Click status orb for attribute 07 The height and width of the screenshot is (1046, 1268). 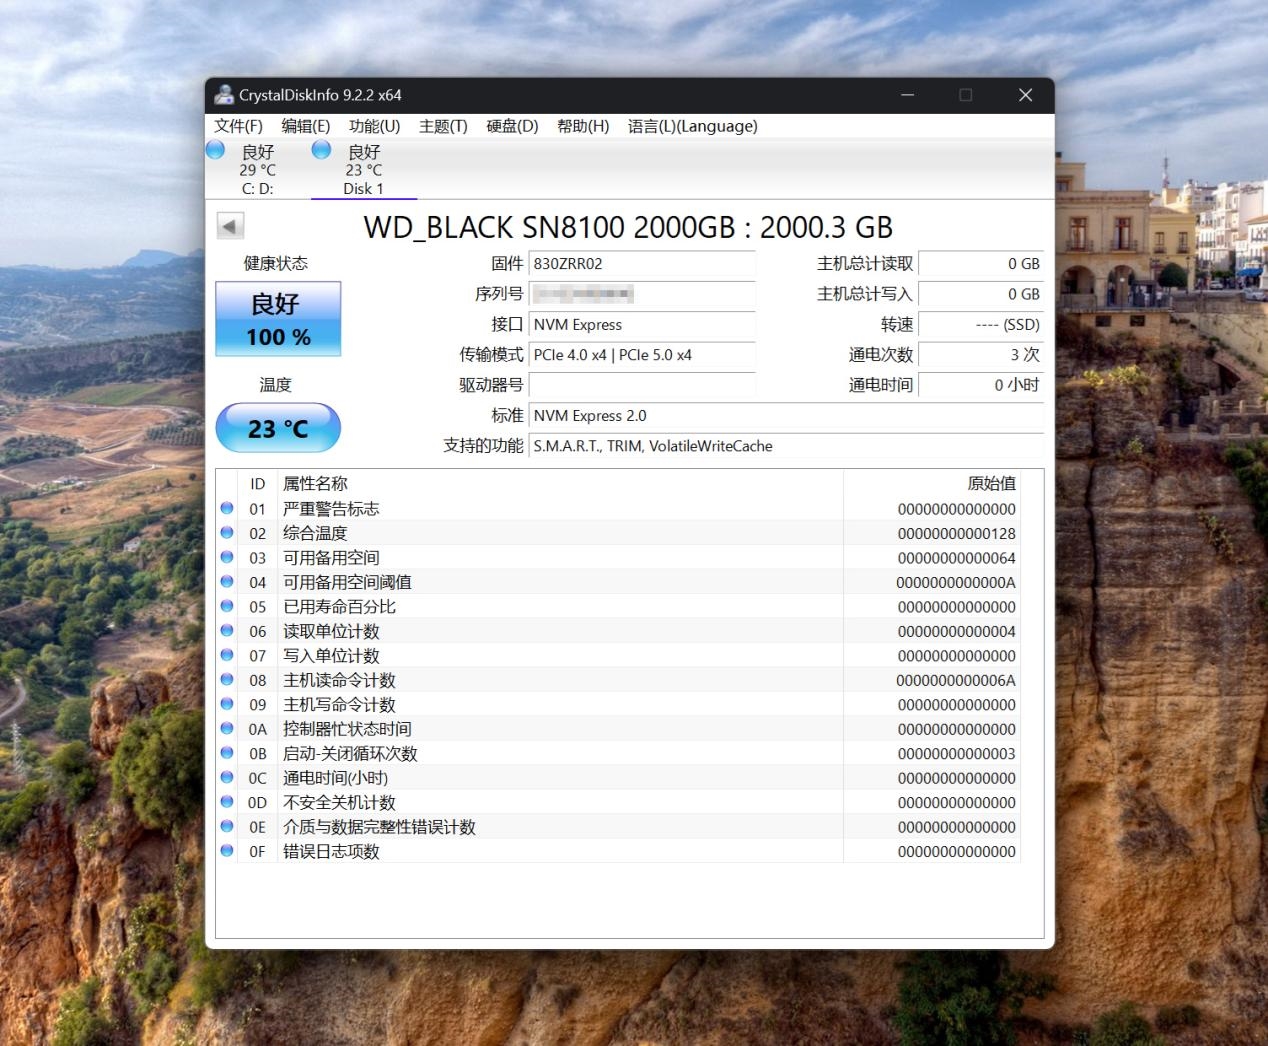(x=227, y=655)
